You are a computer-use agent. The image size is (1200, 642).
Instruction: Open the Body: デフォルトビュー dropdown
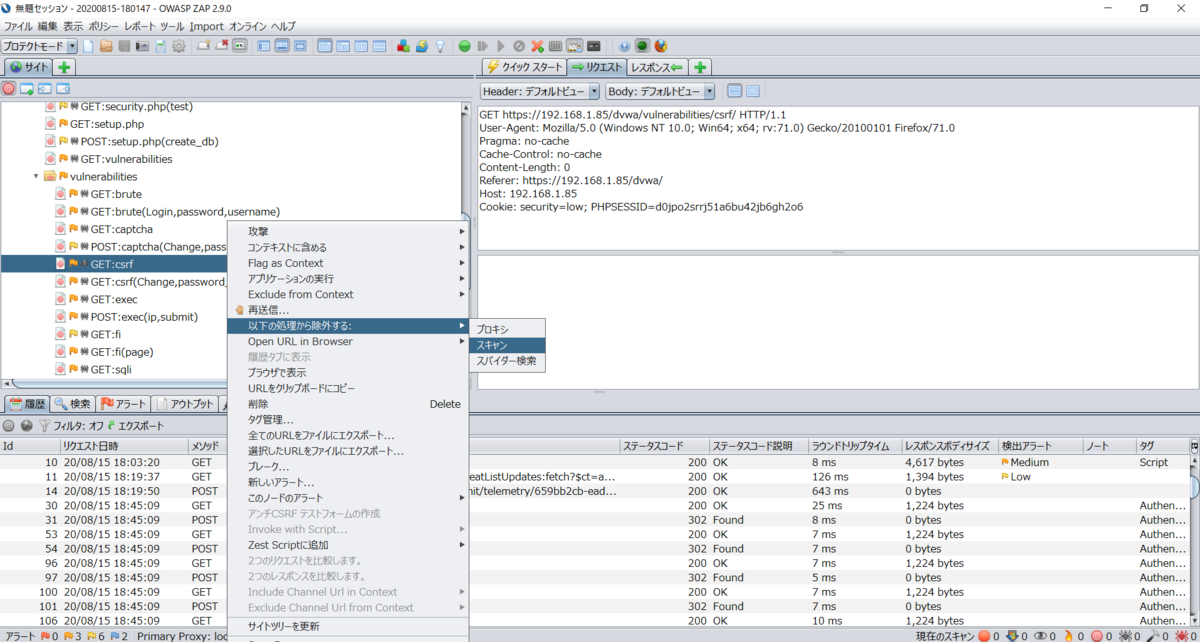click(661, 91)
